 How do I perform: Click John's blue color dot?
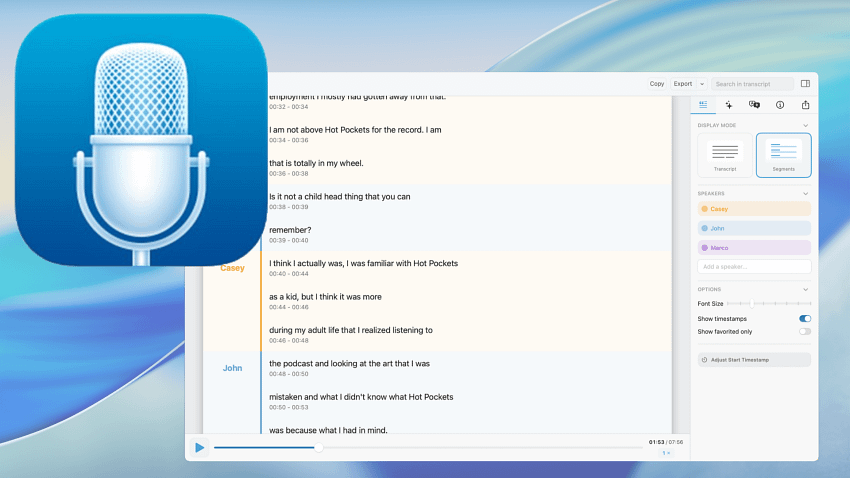click(705, 228)
